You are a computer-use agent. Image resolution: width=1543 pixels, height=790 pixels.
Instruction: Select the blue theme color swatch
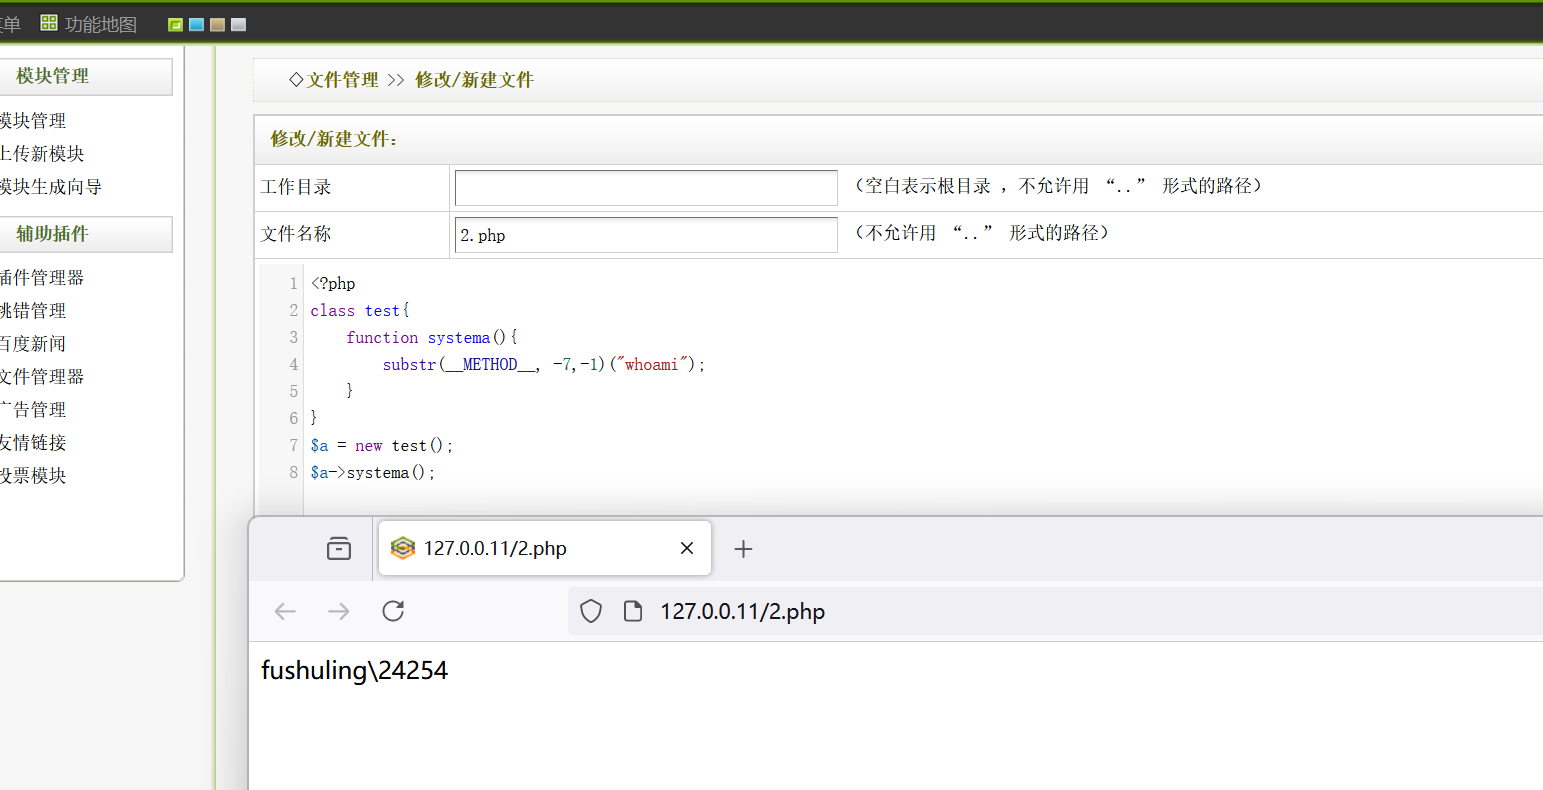[x=197, y=25]
